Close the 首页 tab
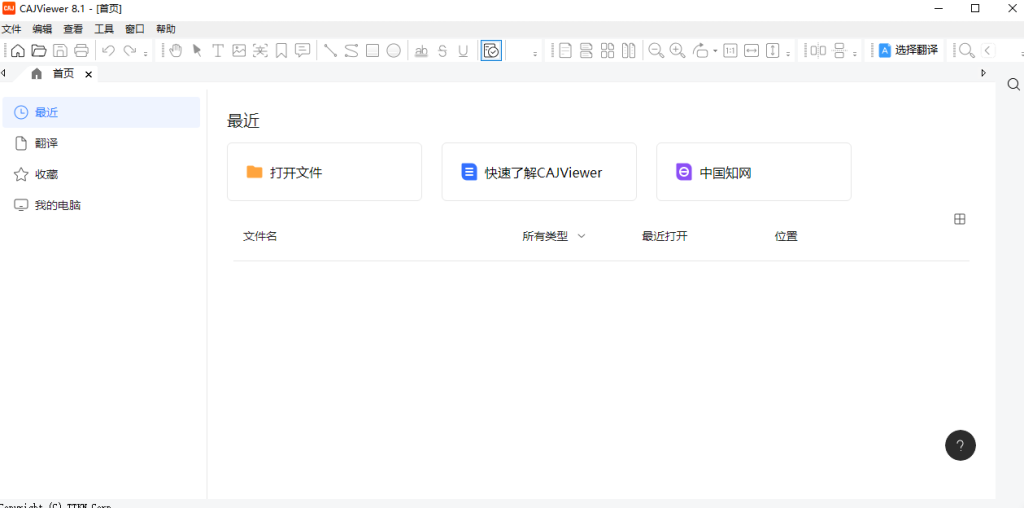This screenshot has height=508, width=1024. tap(89, 74)
